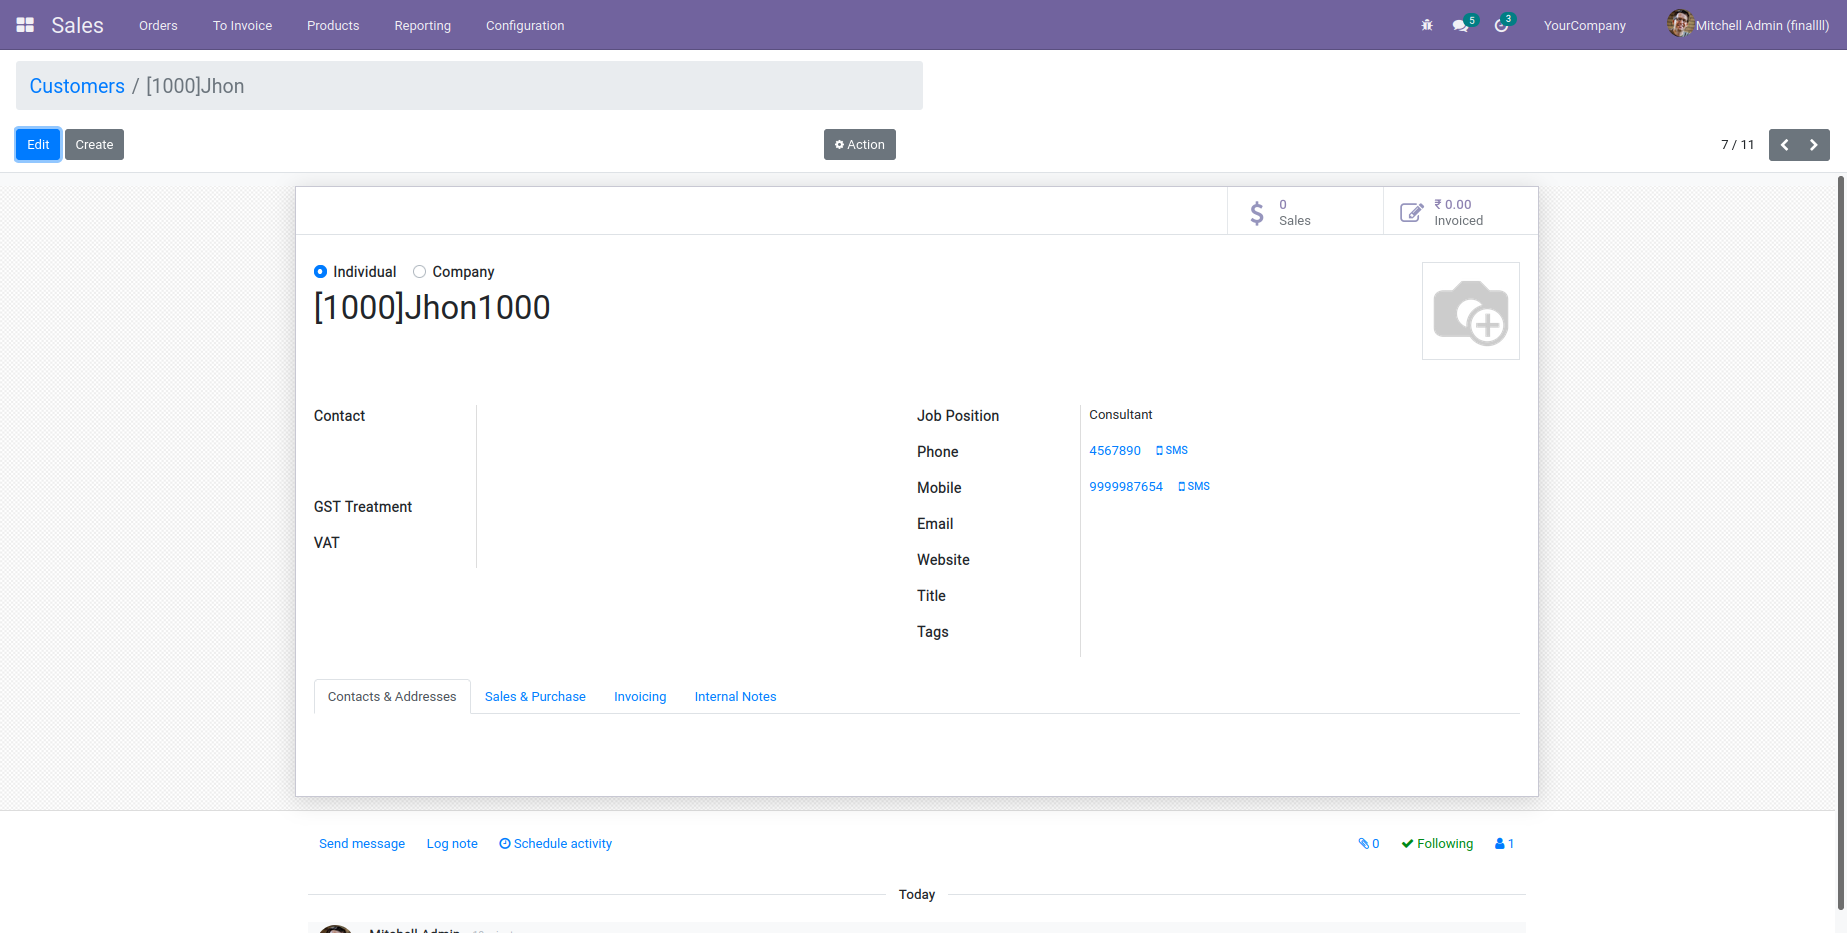This screenshot has width=1847, height=933.
Task: Switch to Sales & Purchase tab
Action: point(535,697)
